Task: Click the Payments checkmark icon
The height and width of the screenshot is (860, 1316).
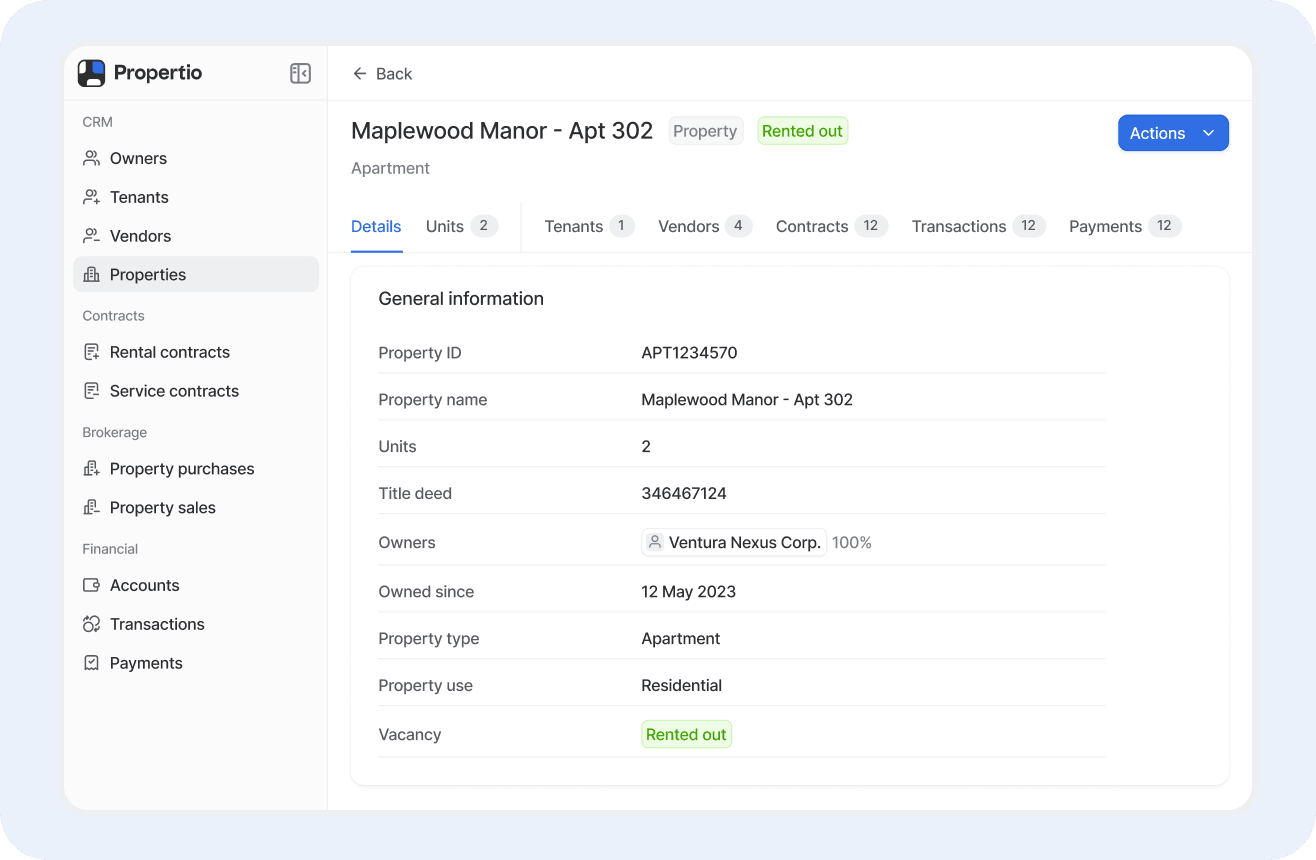Action: (x=92, y=663)
